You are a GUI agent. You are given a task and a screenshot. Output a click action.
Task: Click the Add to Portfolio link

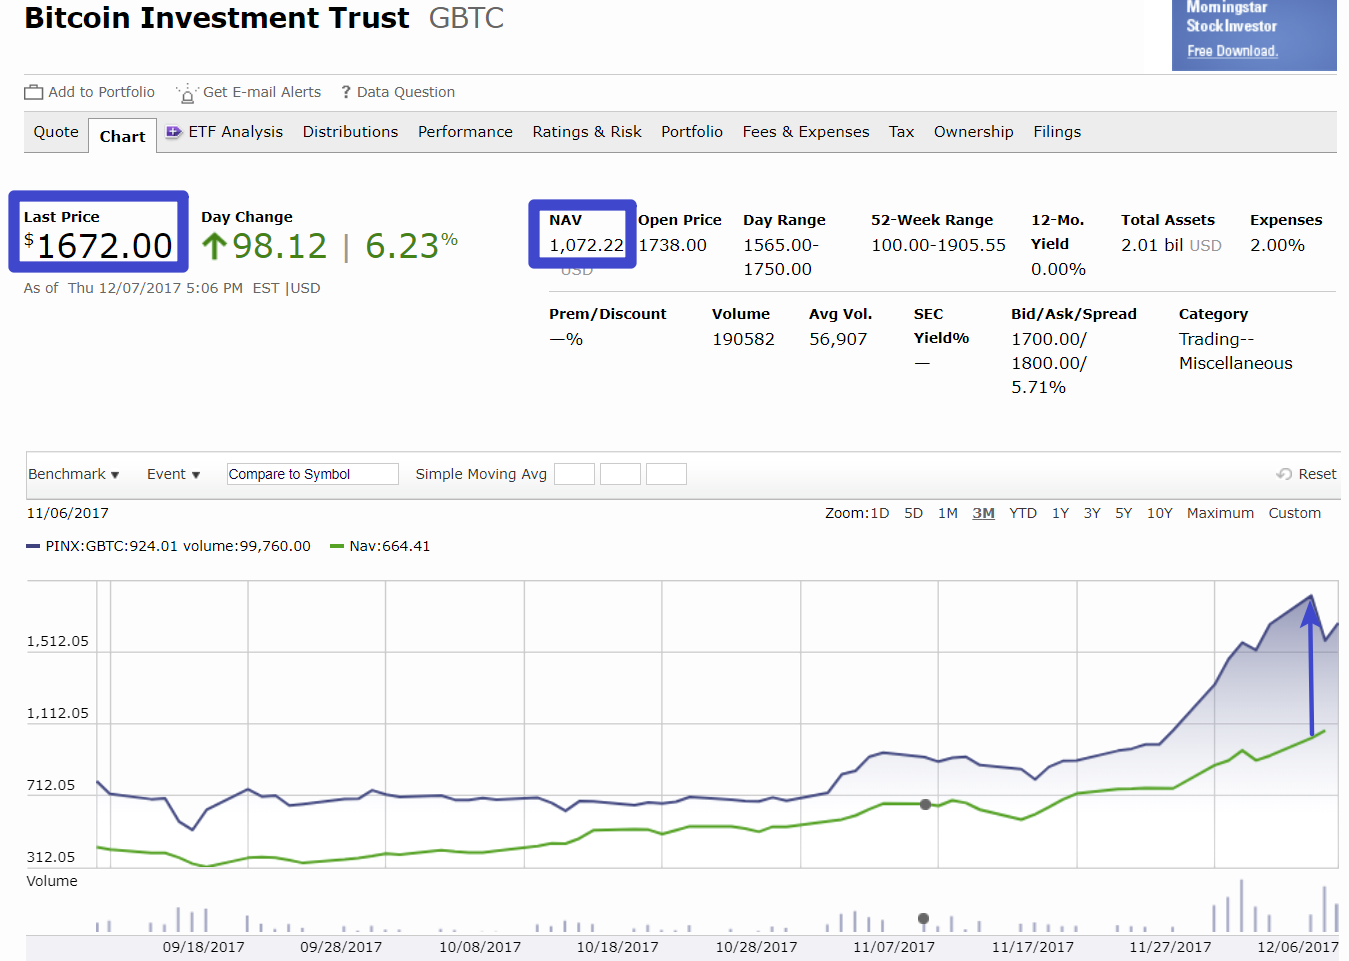tap(101, 92)
